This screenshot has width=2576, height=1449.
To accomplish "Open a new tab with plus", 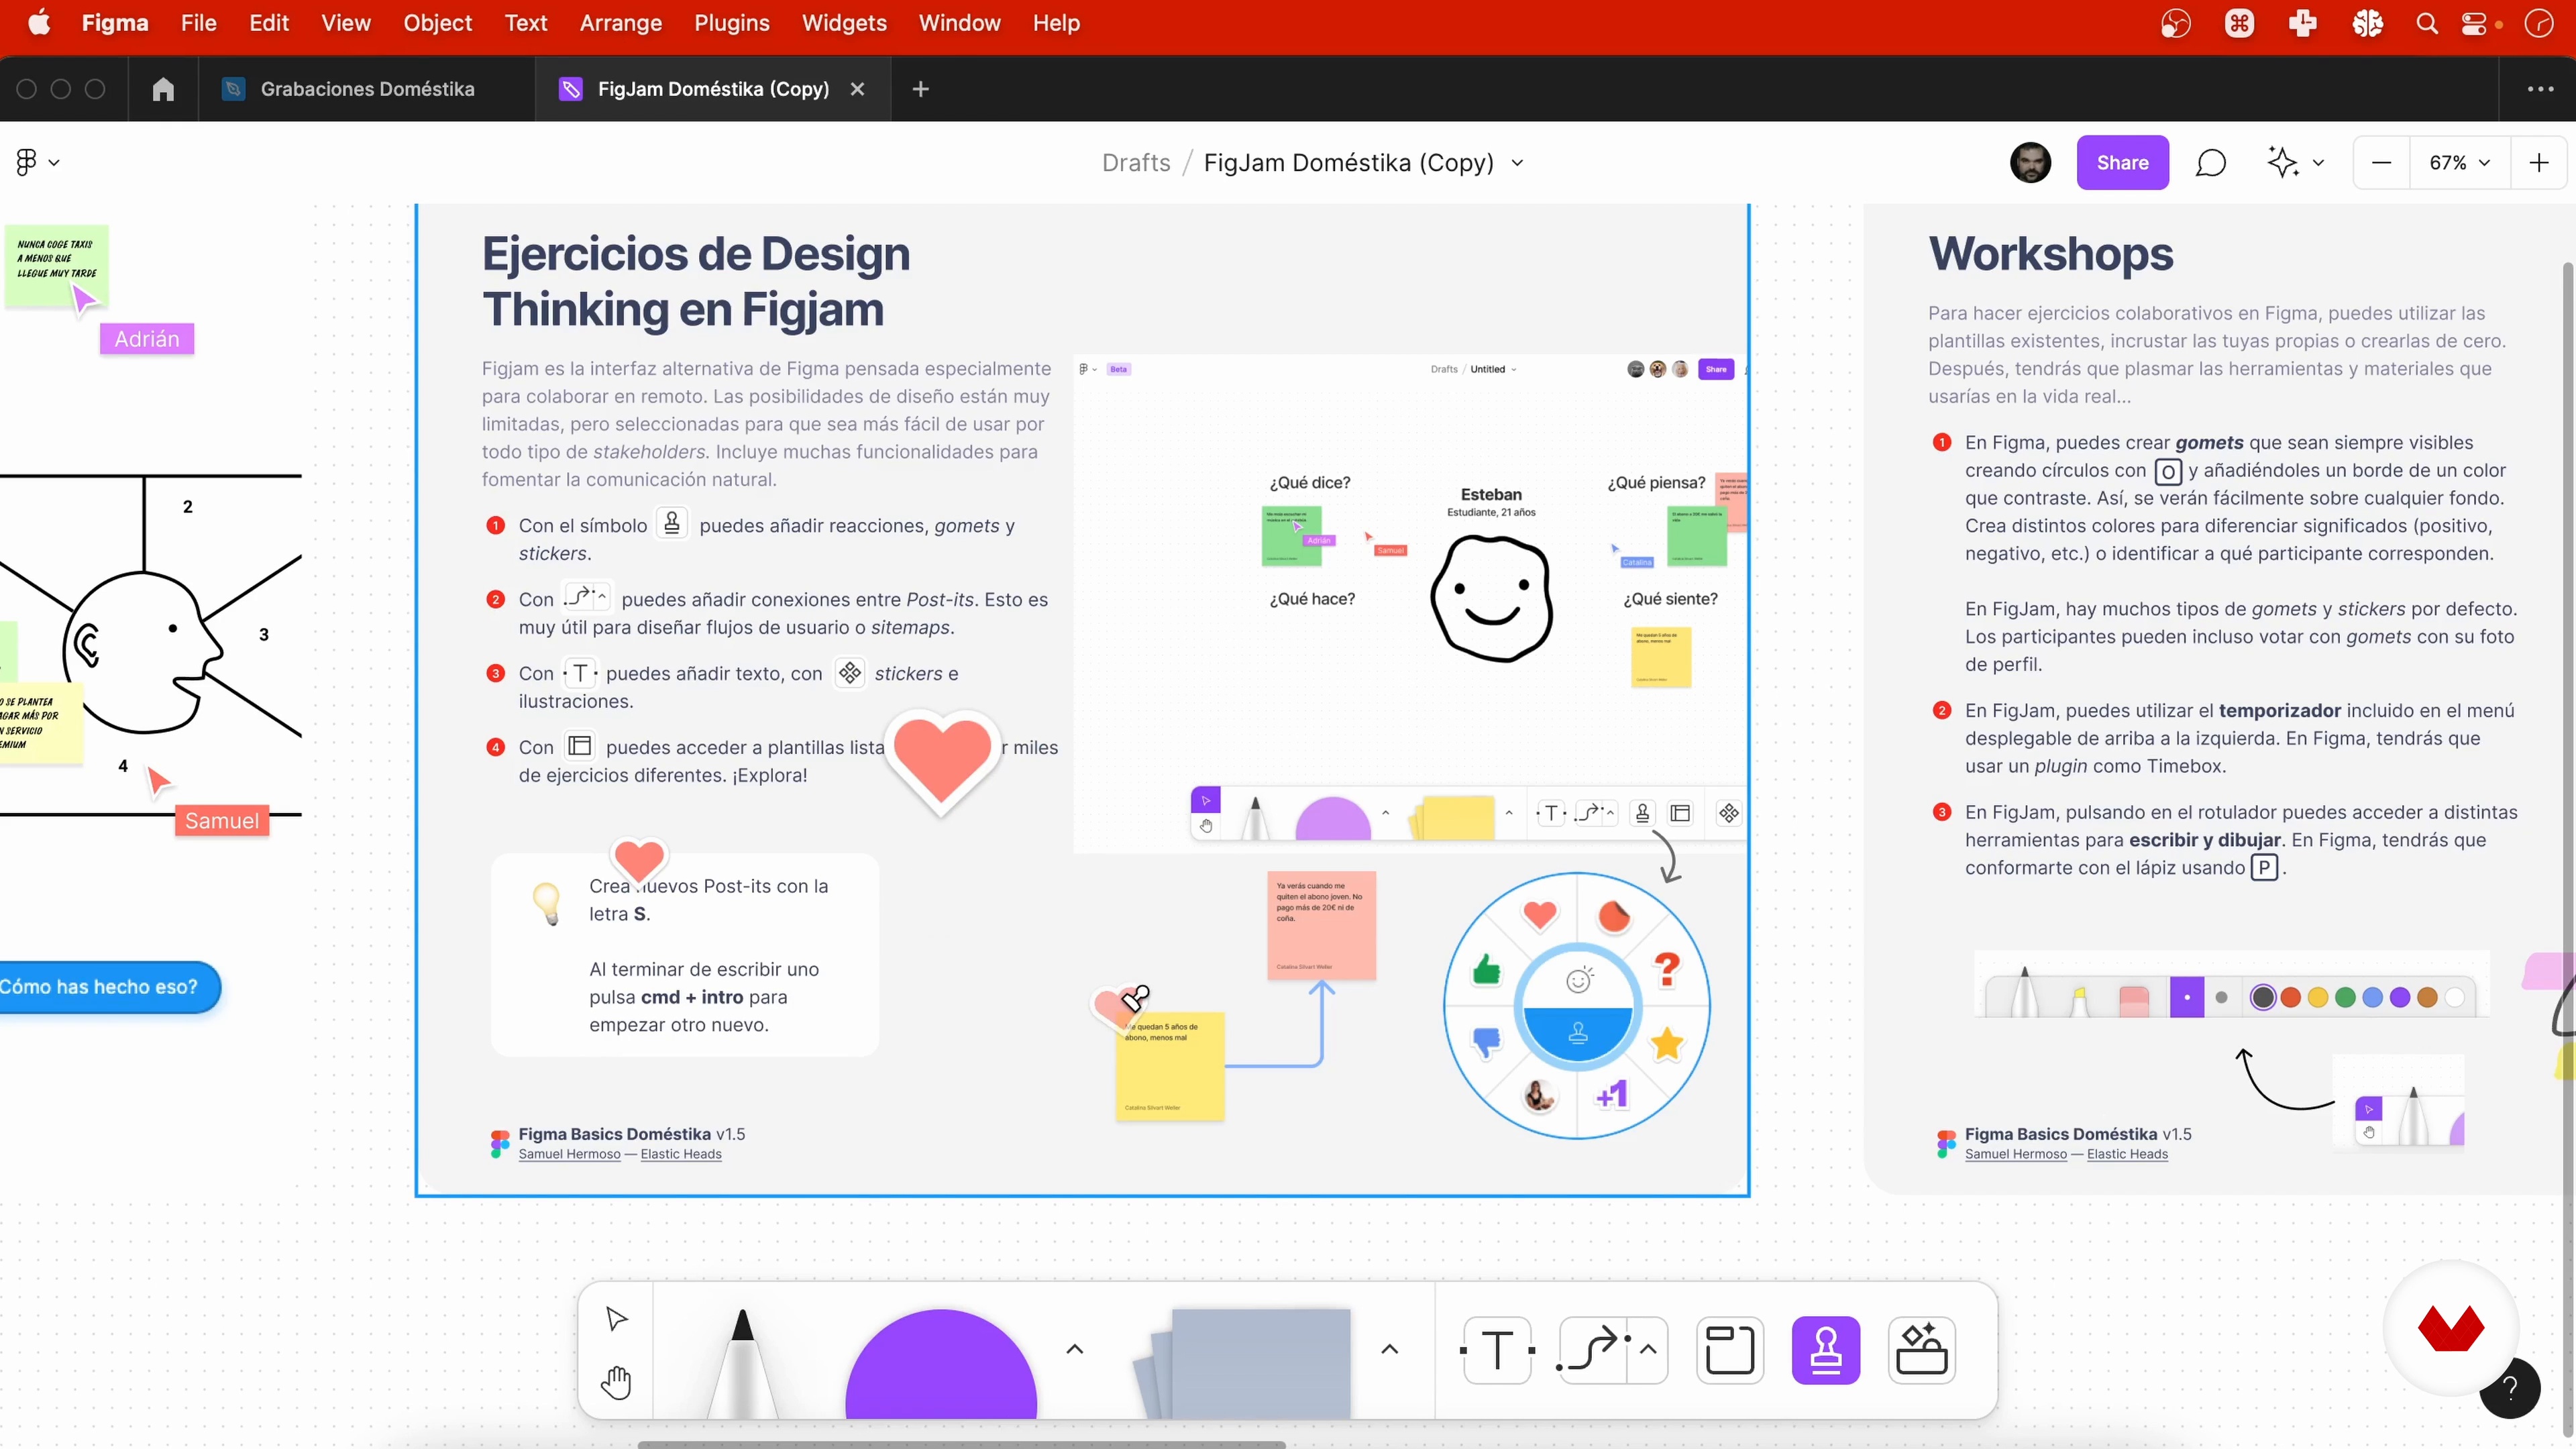I will pyautogui.click(x=921, y=89).
